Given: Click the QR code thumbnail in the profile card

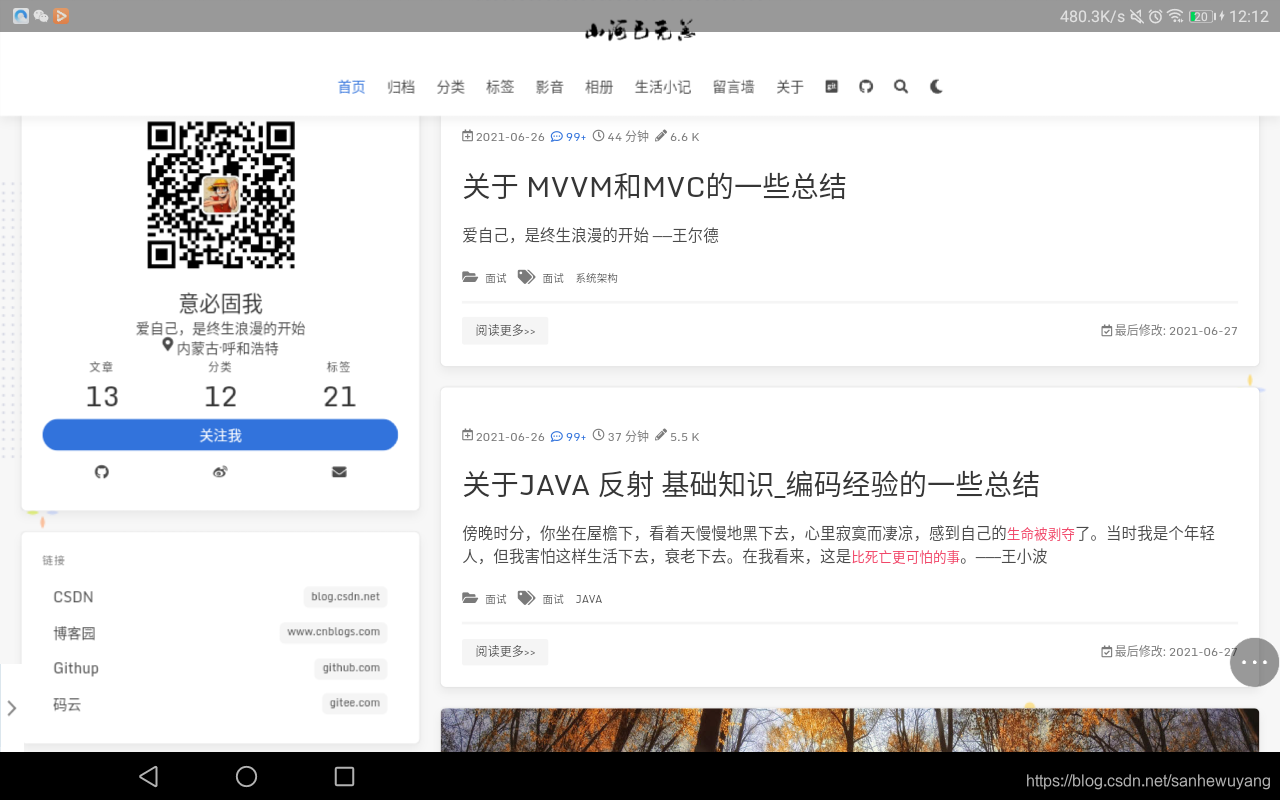Looking at the screenshot, I should coord(221,194).
